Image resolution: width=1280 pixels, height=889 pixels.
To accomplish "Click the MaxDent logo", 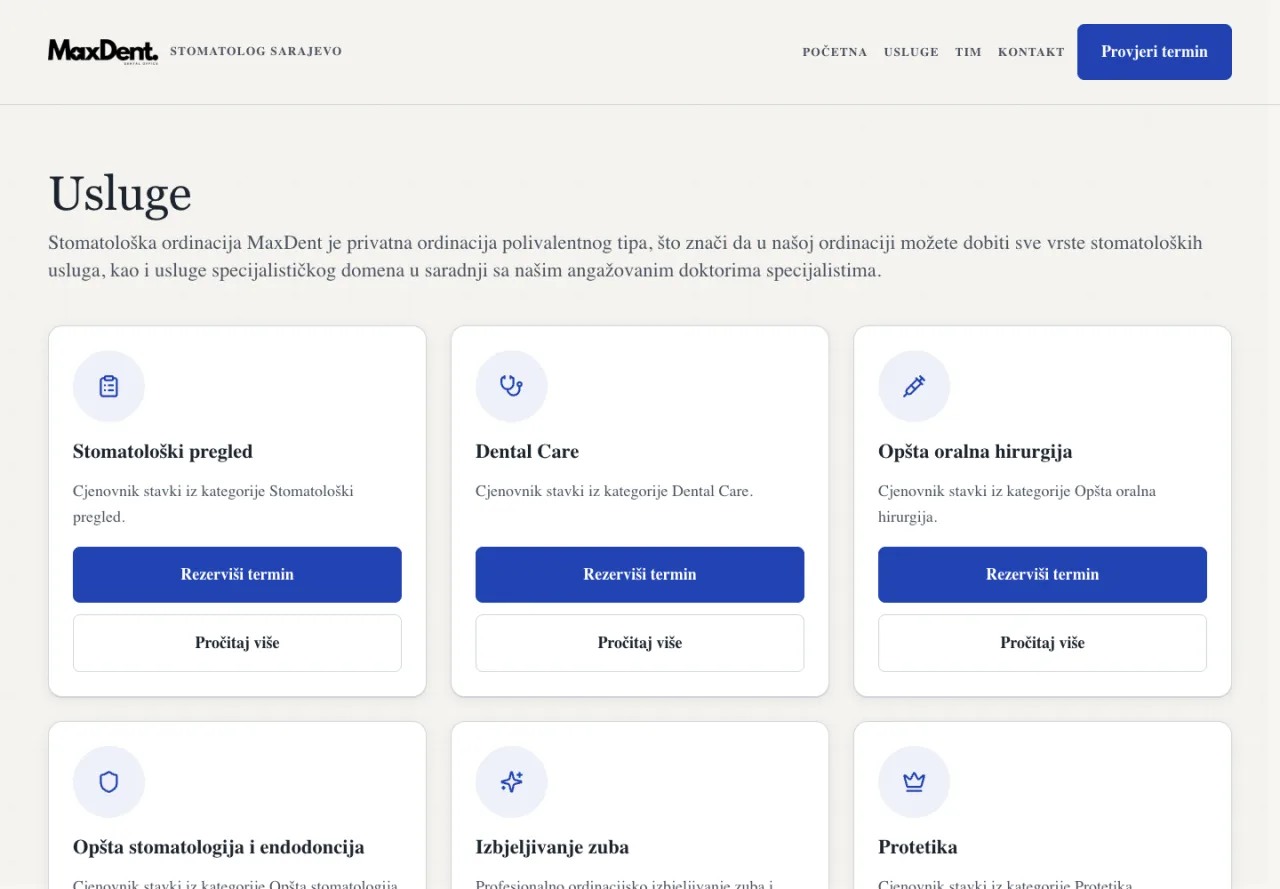I will coord(103,51).
